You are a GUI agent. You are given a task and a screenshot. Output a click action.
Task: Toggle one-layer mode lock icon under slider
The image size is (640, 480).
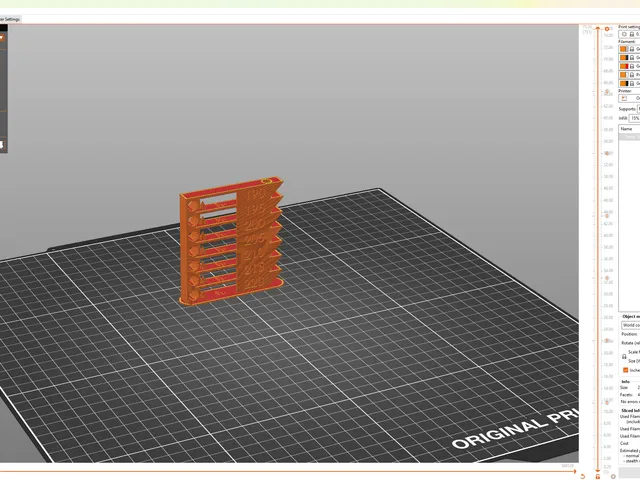click(598, 476)
